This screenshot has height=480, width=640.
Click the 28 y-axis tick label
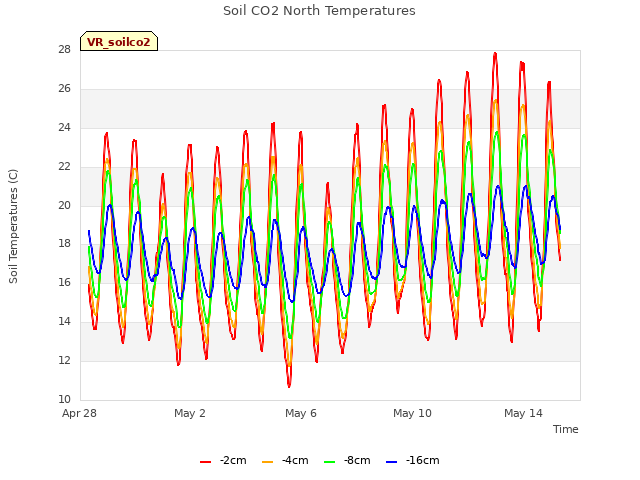coord(64,50)
